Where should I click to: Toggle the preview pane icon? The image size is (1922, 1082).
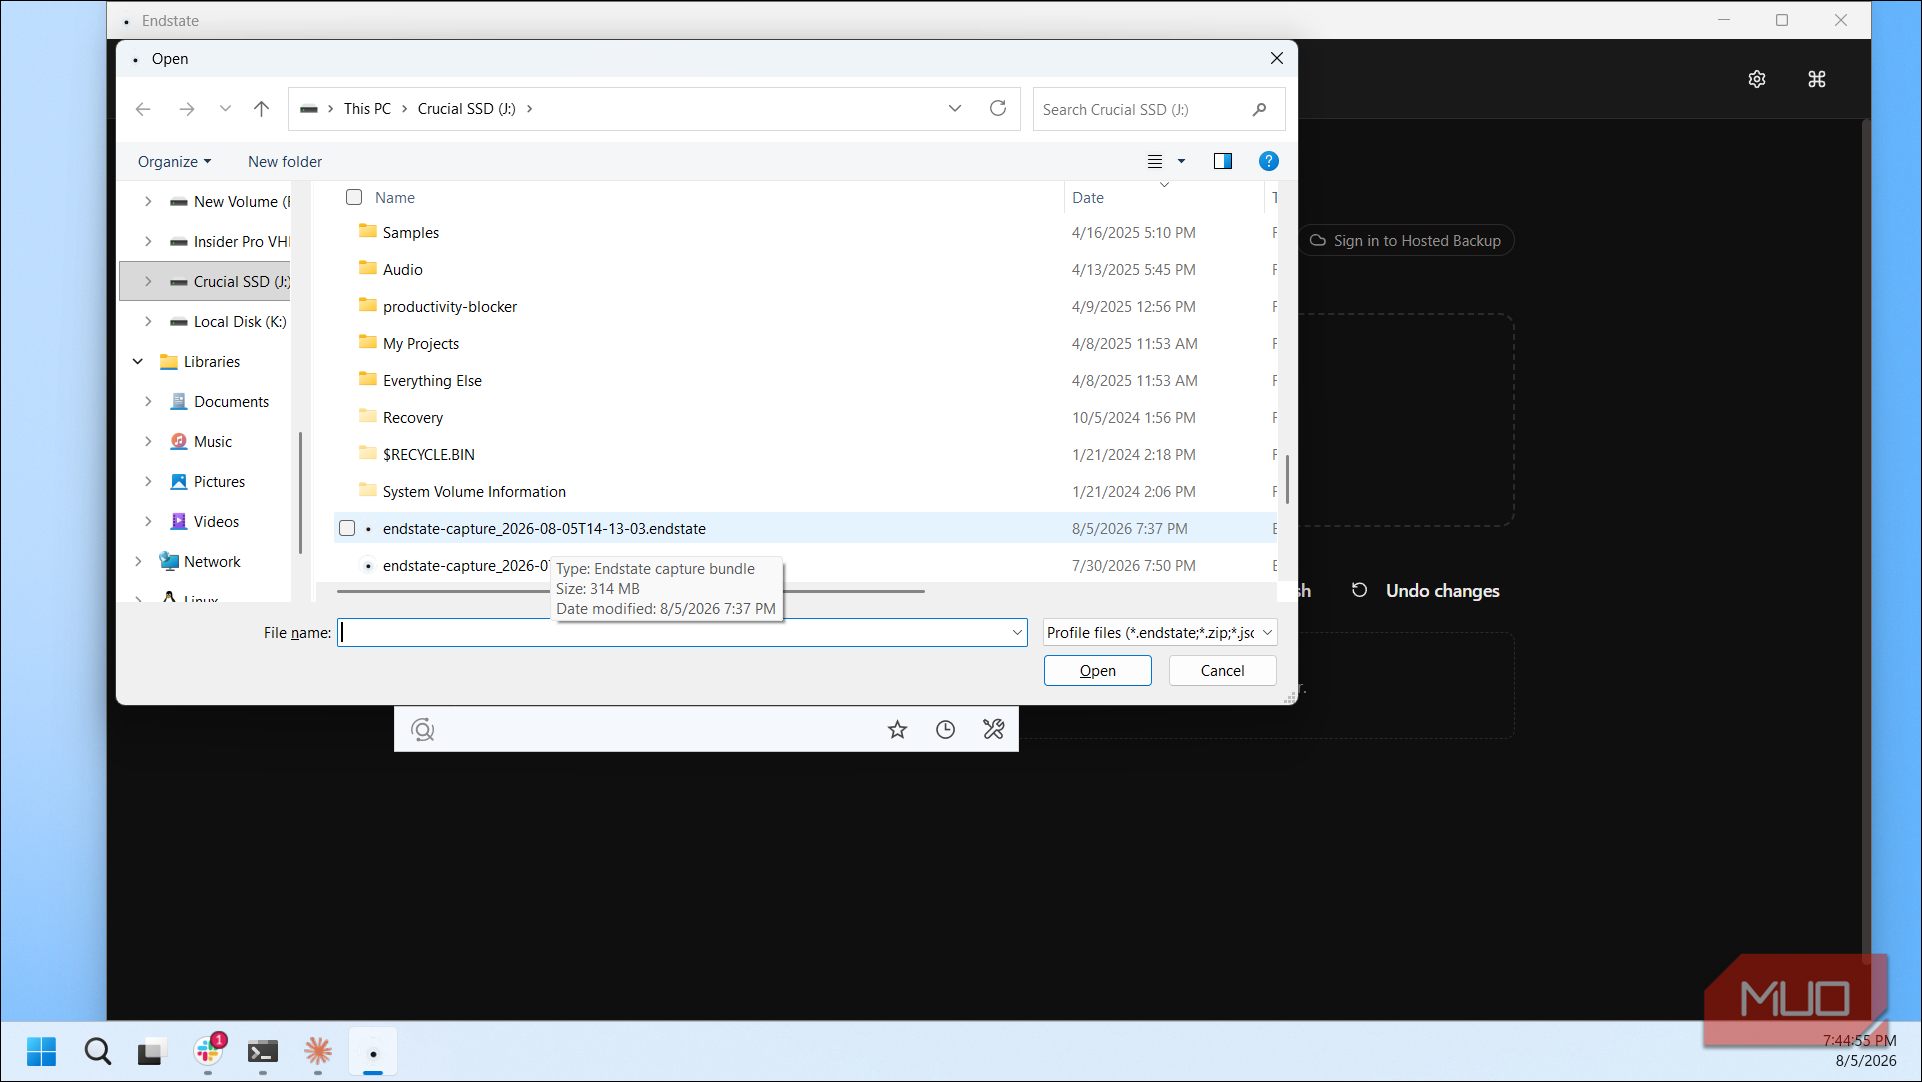pyautogui.click(x=1222, y=161)
